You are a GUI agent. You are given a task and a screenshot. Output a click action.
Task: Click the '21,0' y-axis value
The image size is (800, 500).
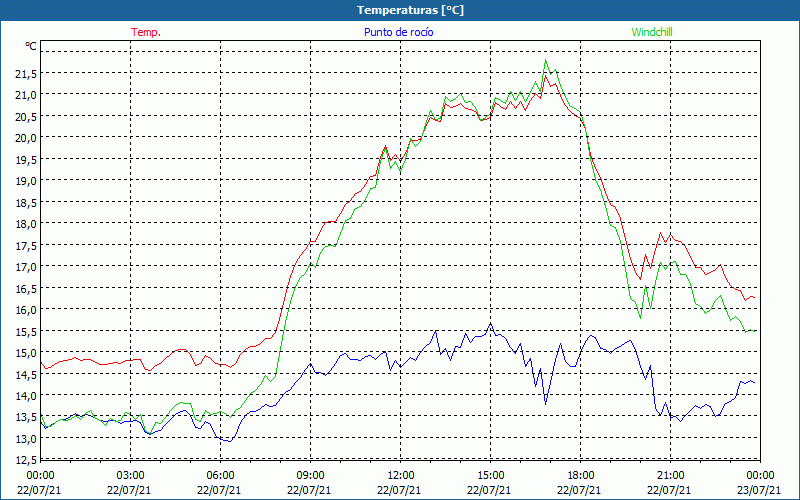[26, 95]
